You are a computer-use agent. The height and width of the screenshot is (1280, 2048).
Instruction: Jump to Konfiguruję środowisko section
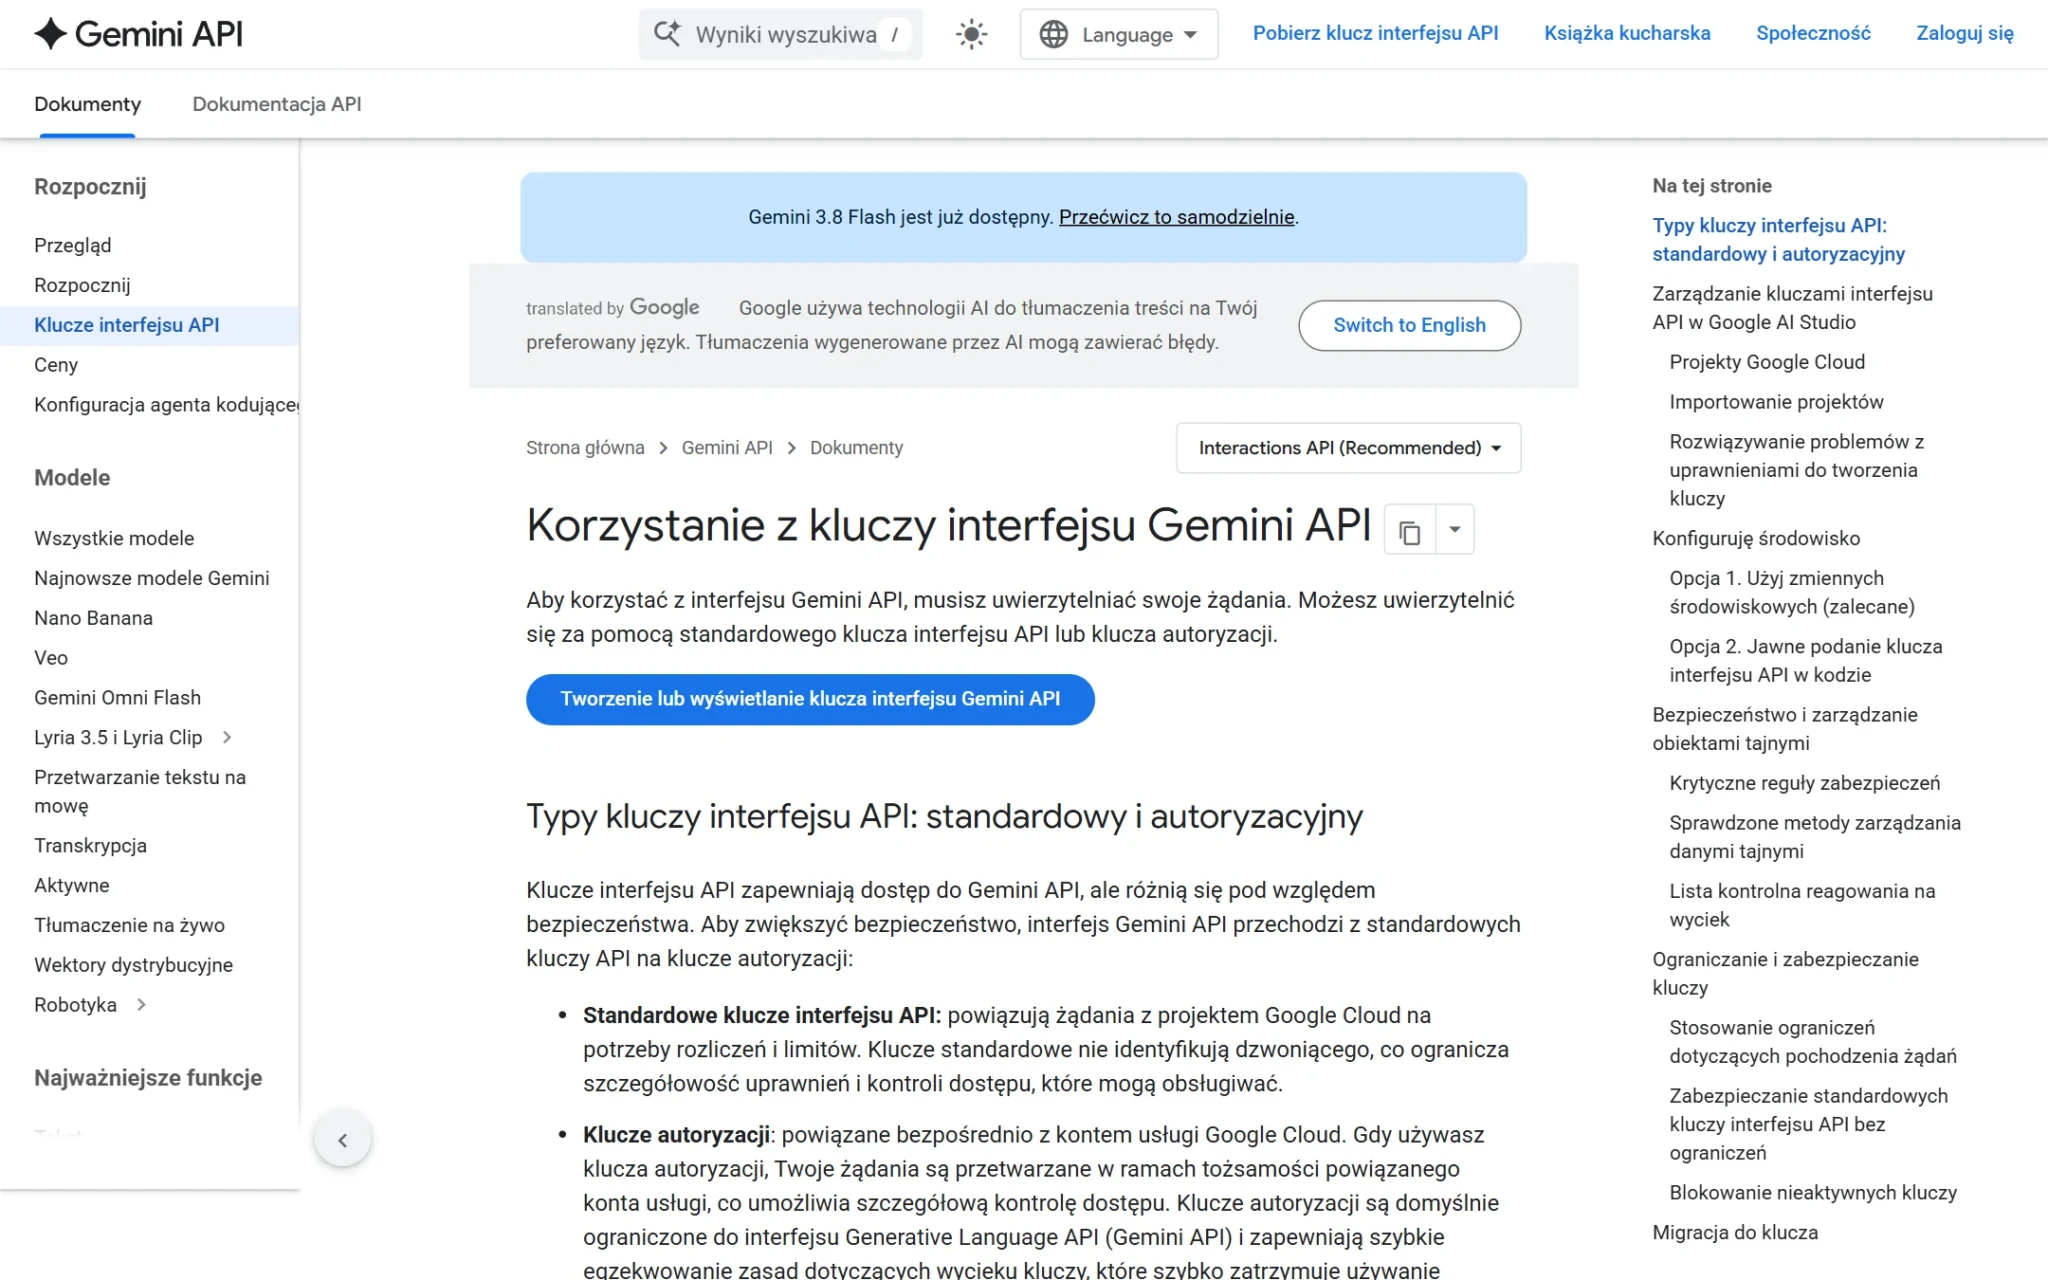coord(1756,538)
